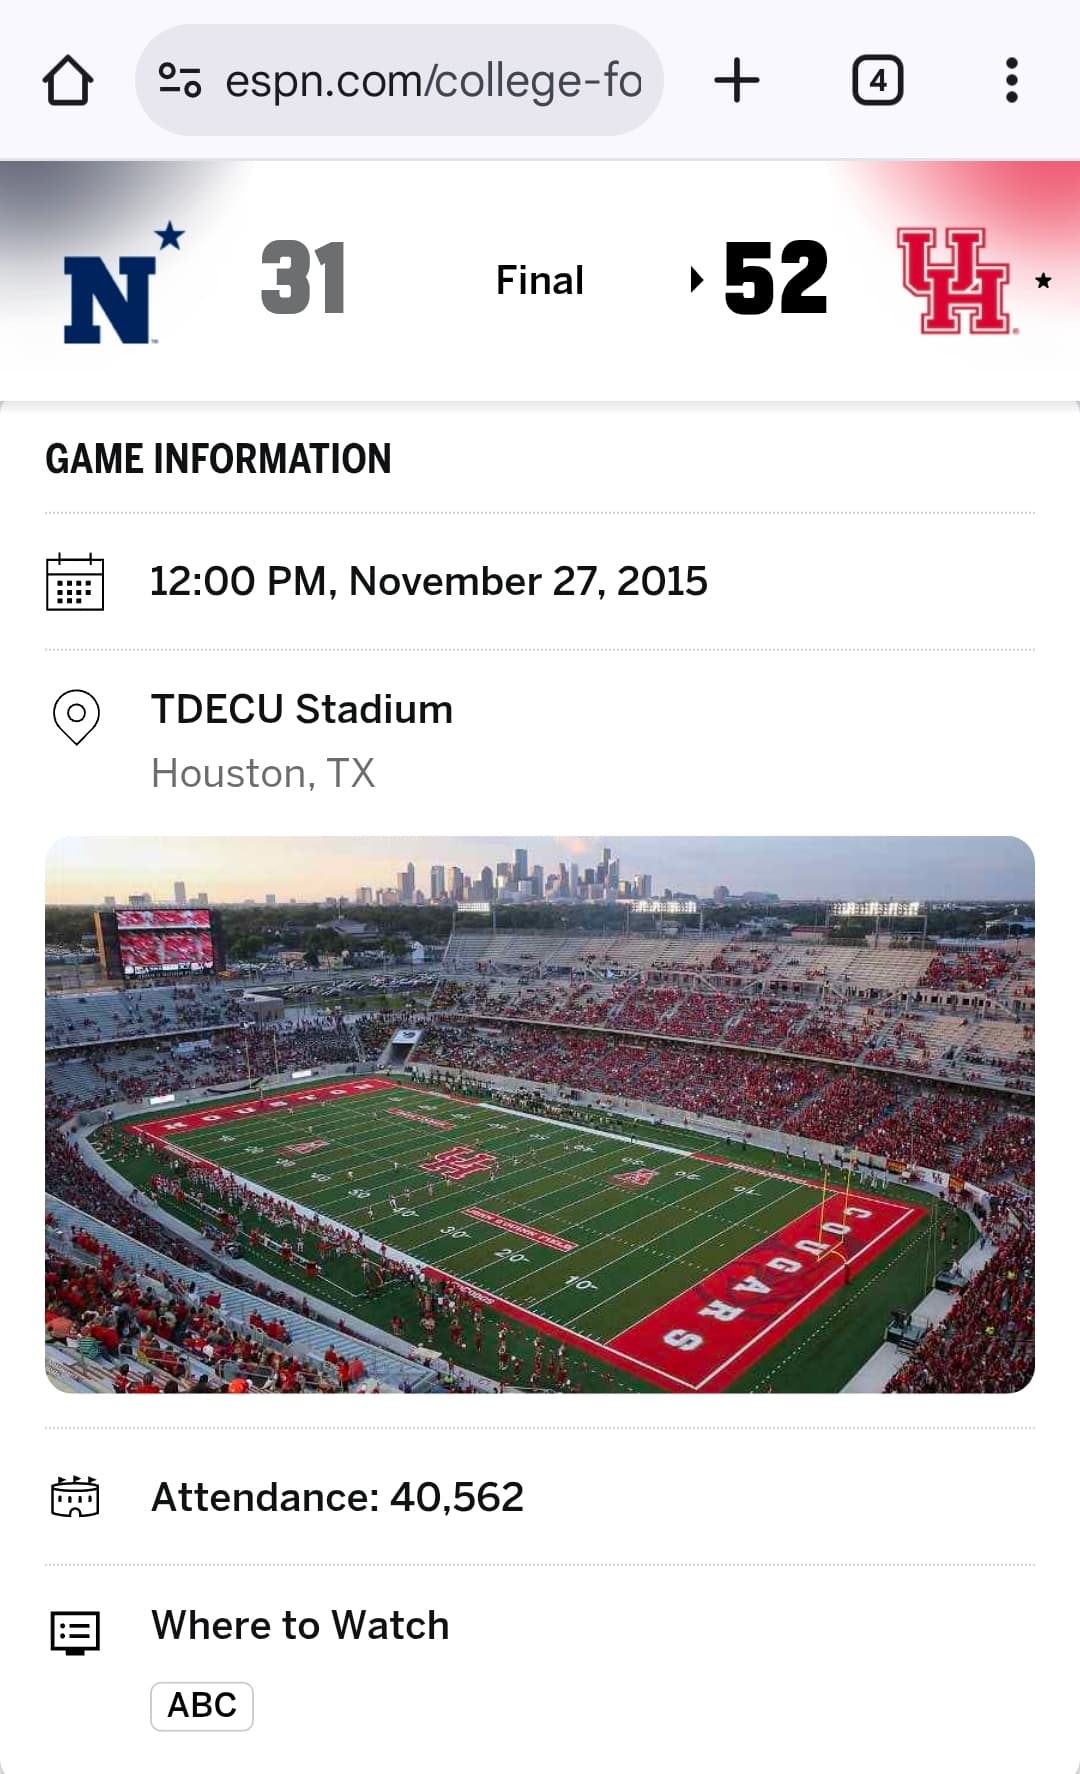Tap the espn.com address bar
This screenshot has height=1774, width=1080.
[432, 80]
